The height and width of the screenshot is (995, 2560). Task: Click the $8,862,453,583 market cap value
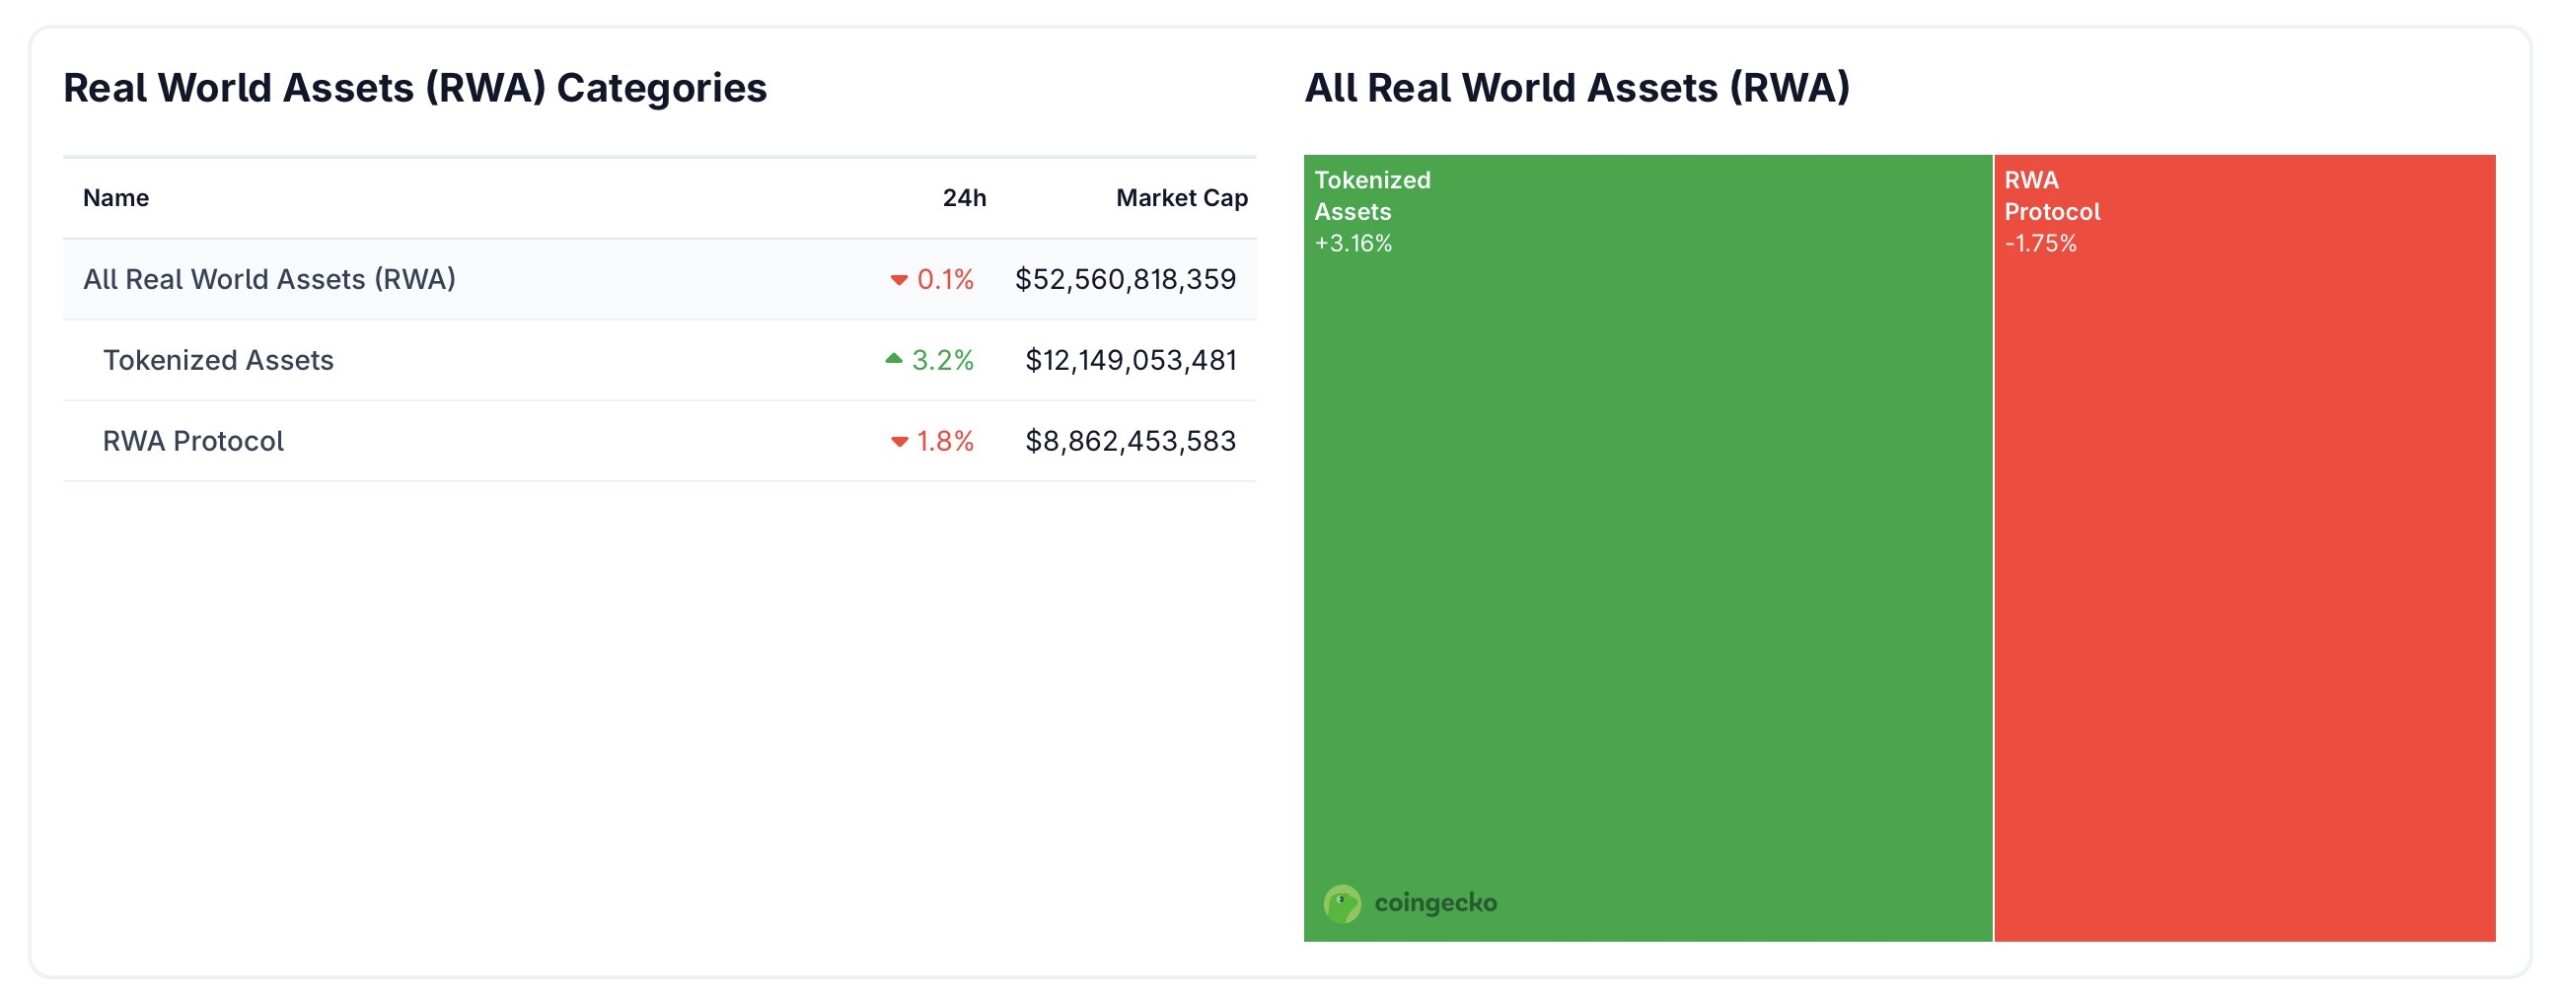(x=1131, y=440)
